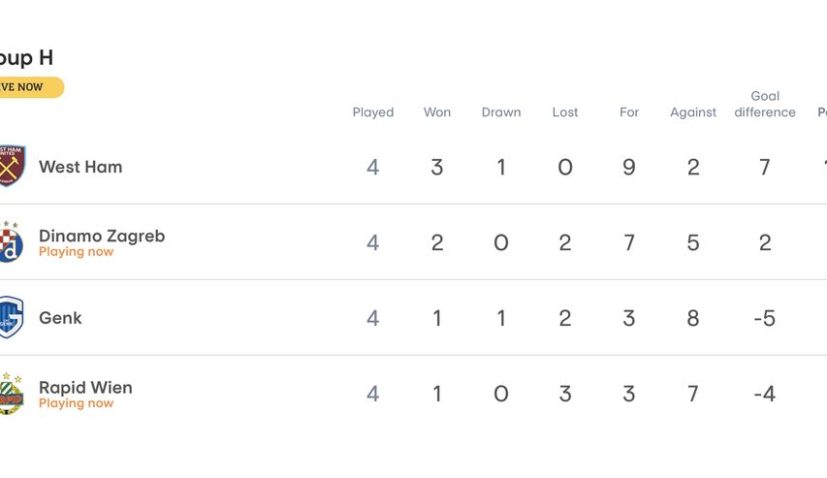The height and width of the screenshot is (478, 827).
Task: Click the Dinamo Zagreb club crest
Action: [x=10, y=242]
